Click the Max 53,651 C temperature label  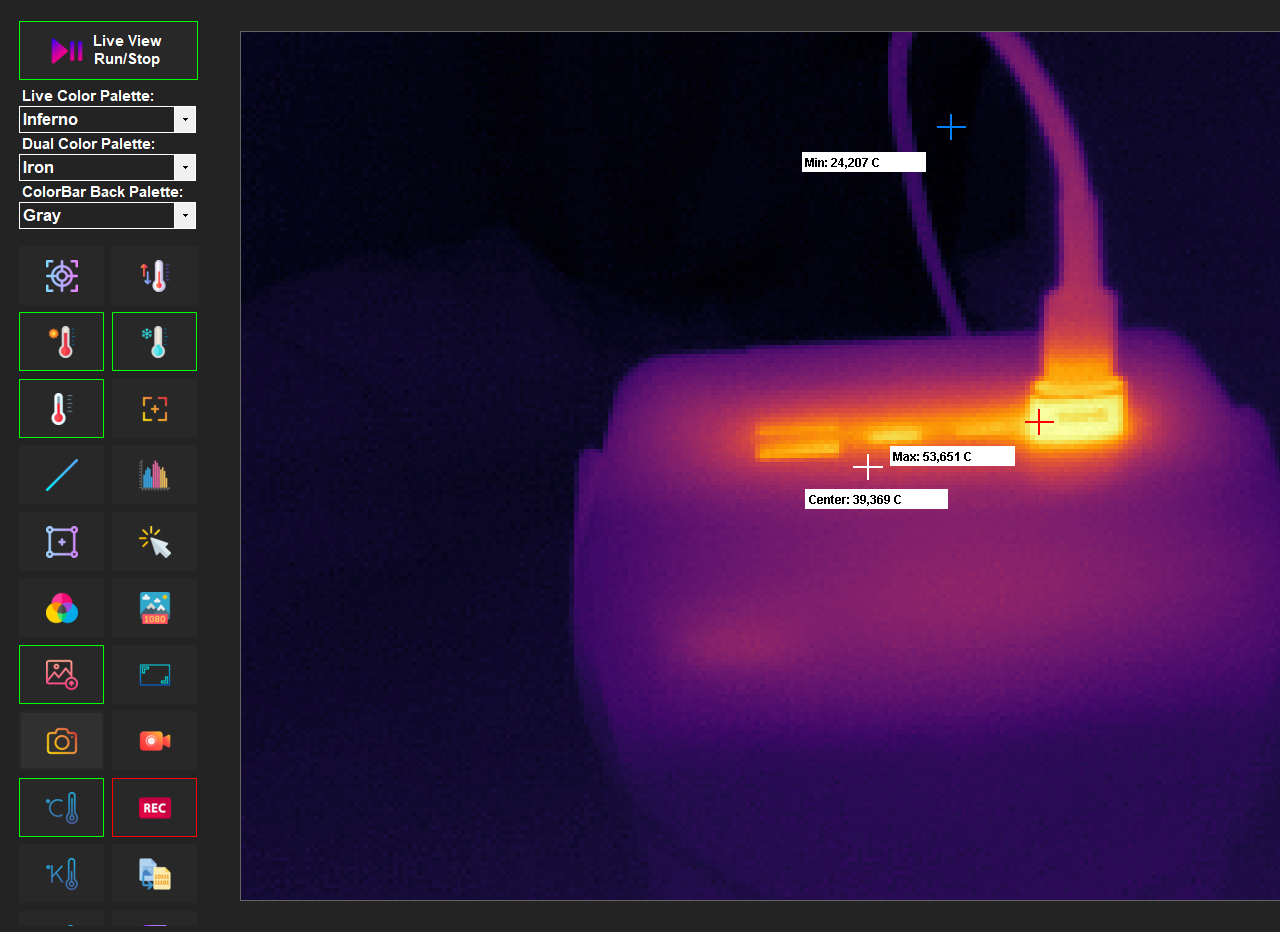tap(952, 456)
